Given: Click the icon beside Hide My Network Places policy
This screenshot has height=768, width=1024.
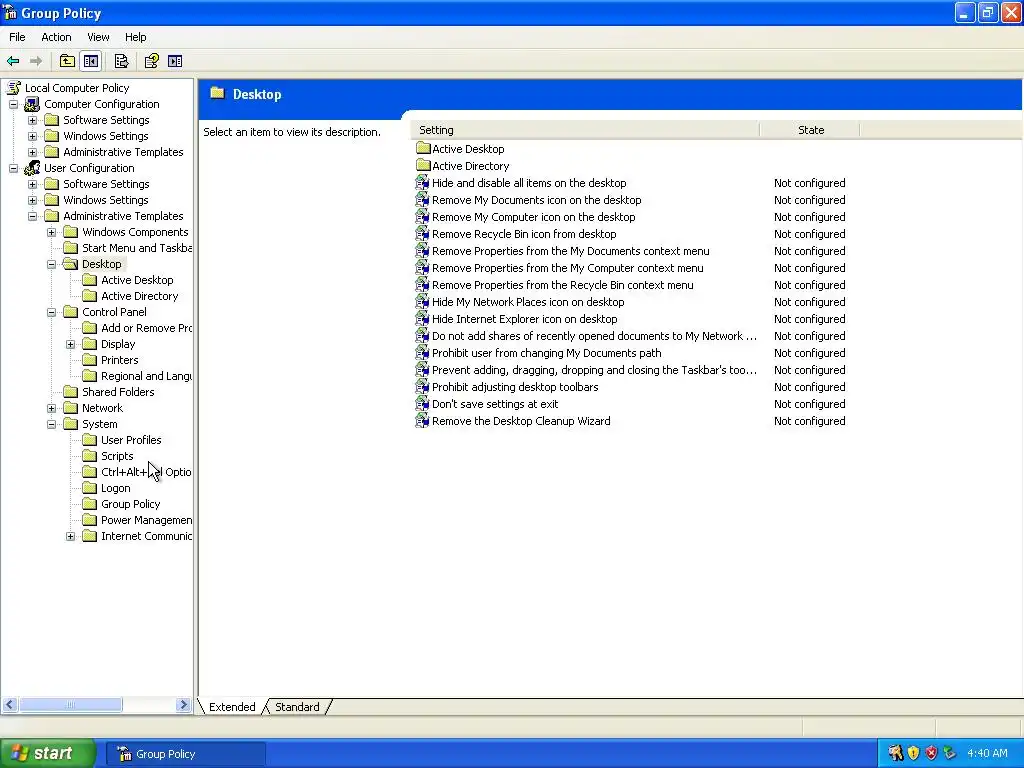Looking at the screenshot, I should [423, 302].
